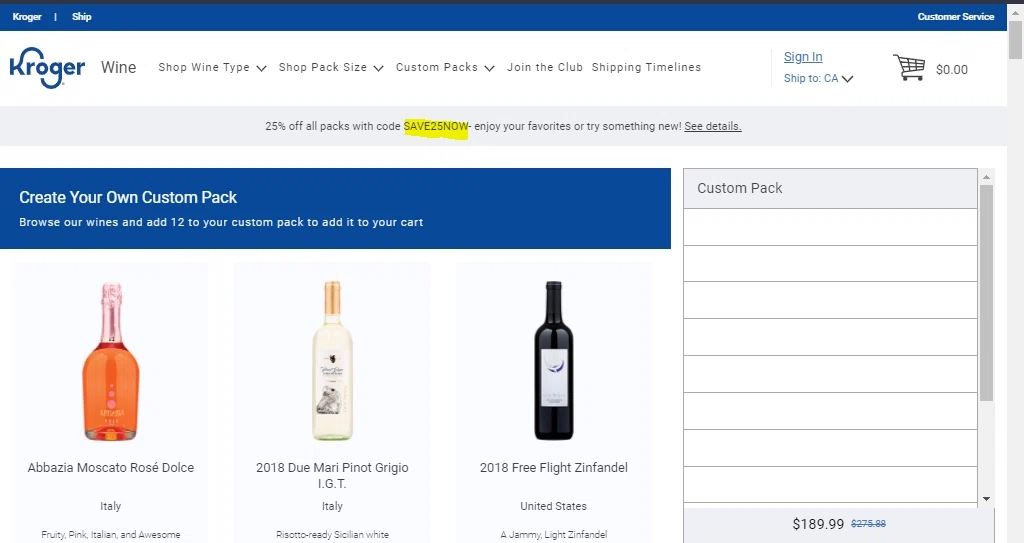Screen dimensions: 1024x543
Task: Select the Due Mari Pinot Grigio bottle image
Action: tap(332, 361)
